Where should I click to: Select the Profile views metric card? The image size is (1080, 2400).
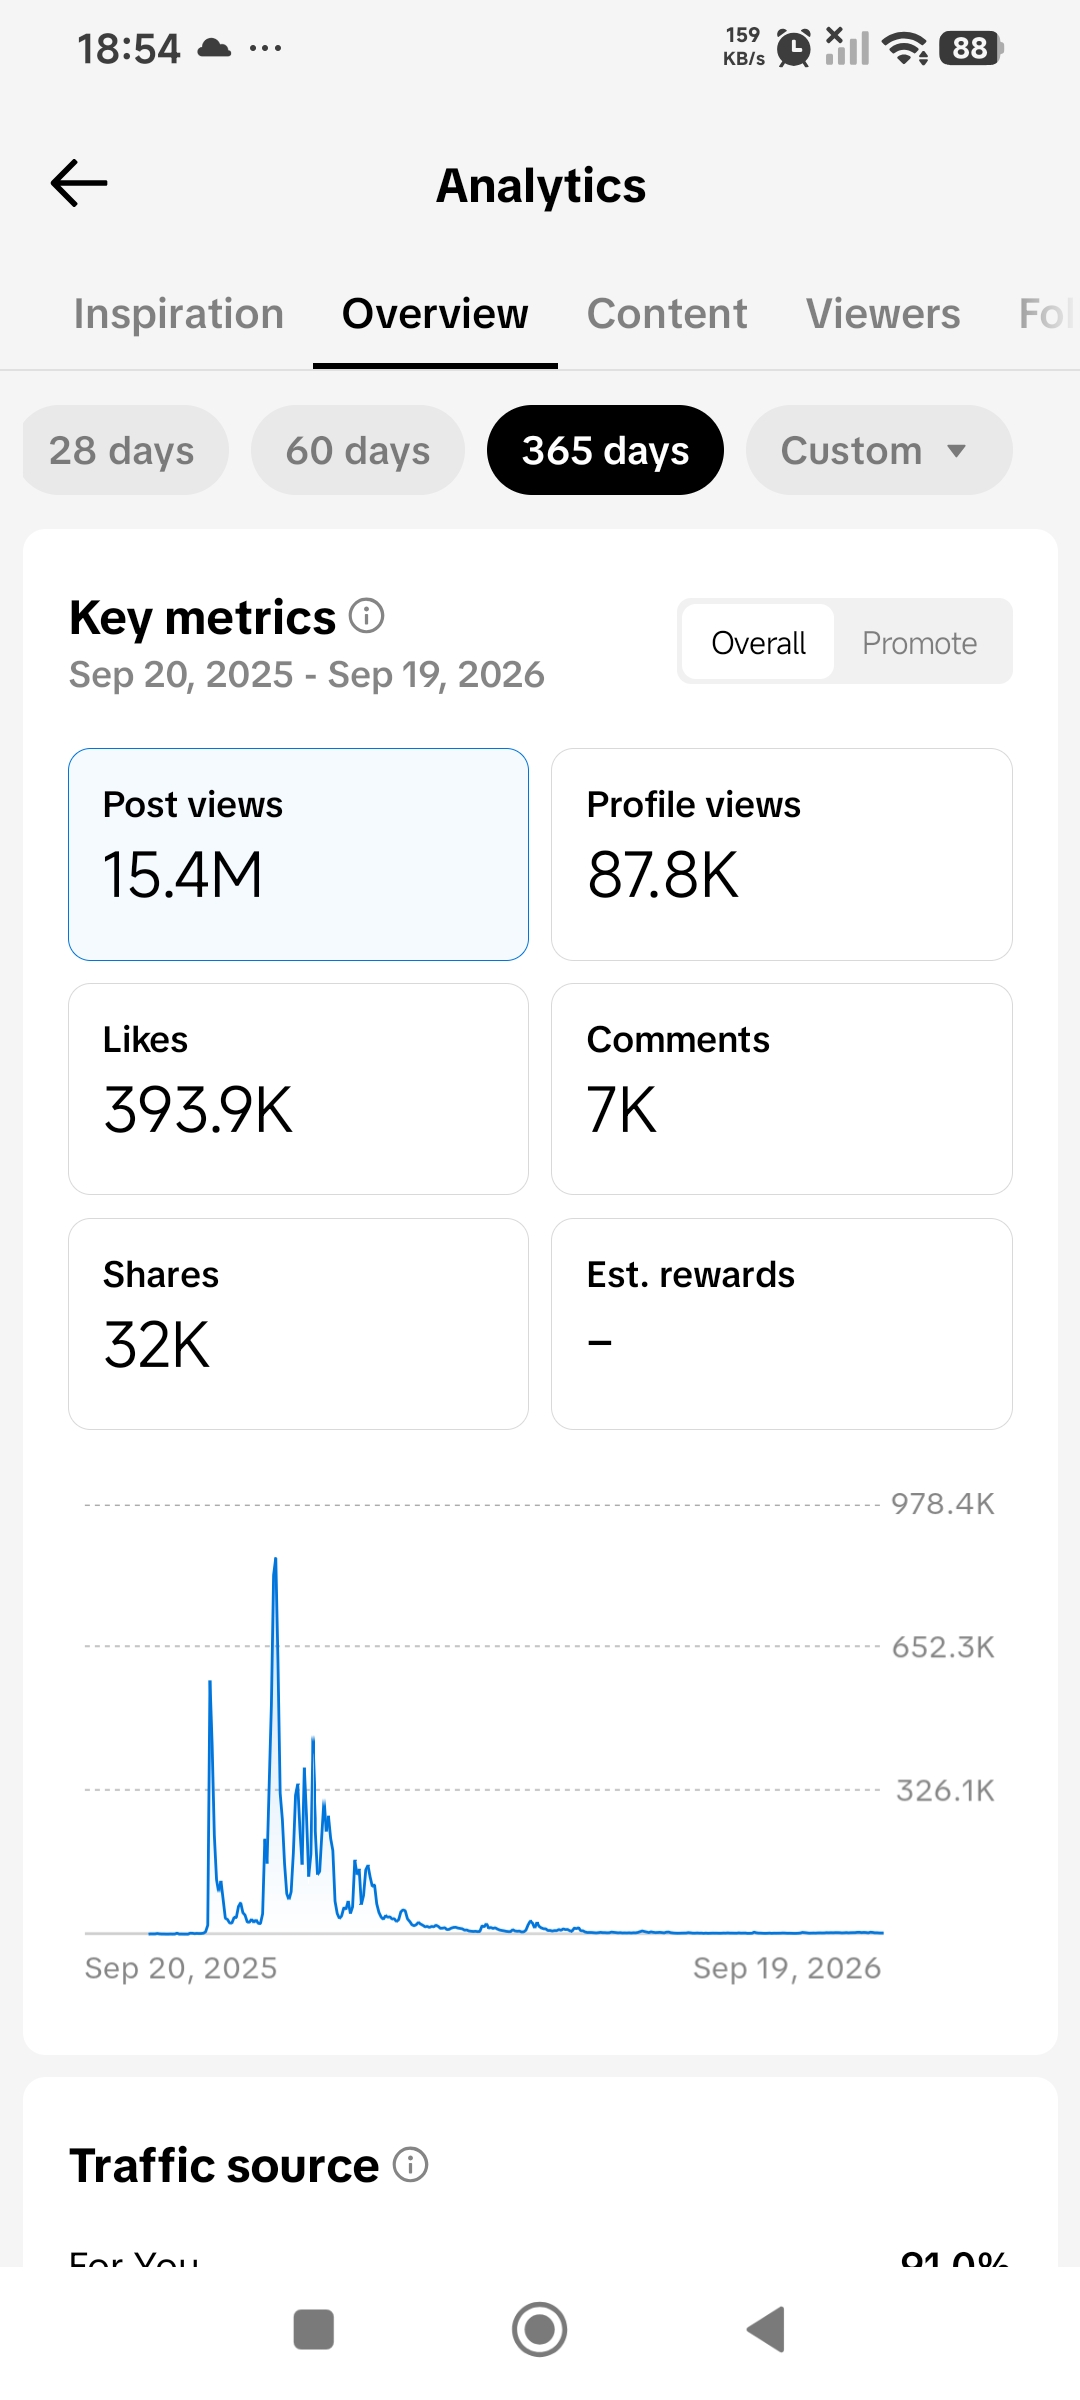(x=782, y=854)
